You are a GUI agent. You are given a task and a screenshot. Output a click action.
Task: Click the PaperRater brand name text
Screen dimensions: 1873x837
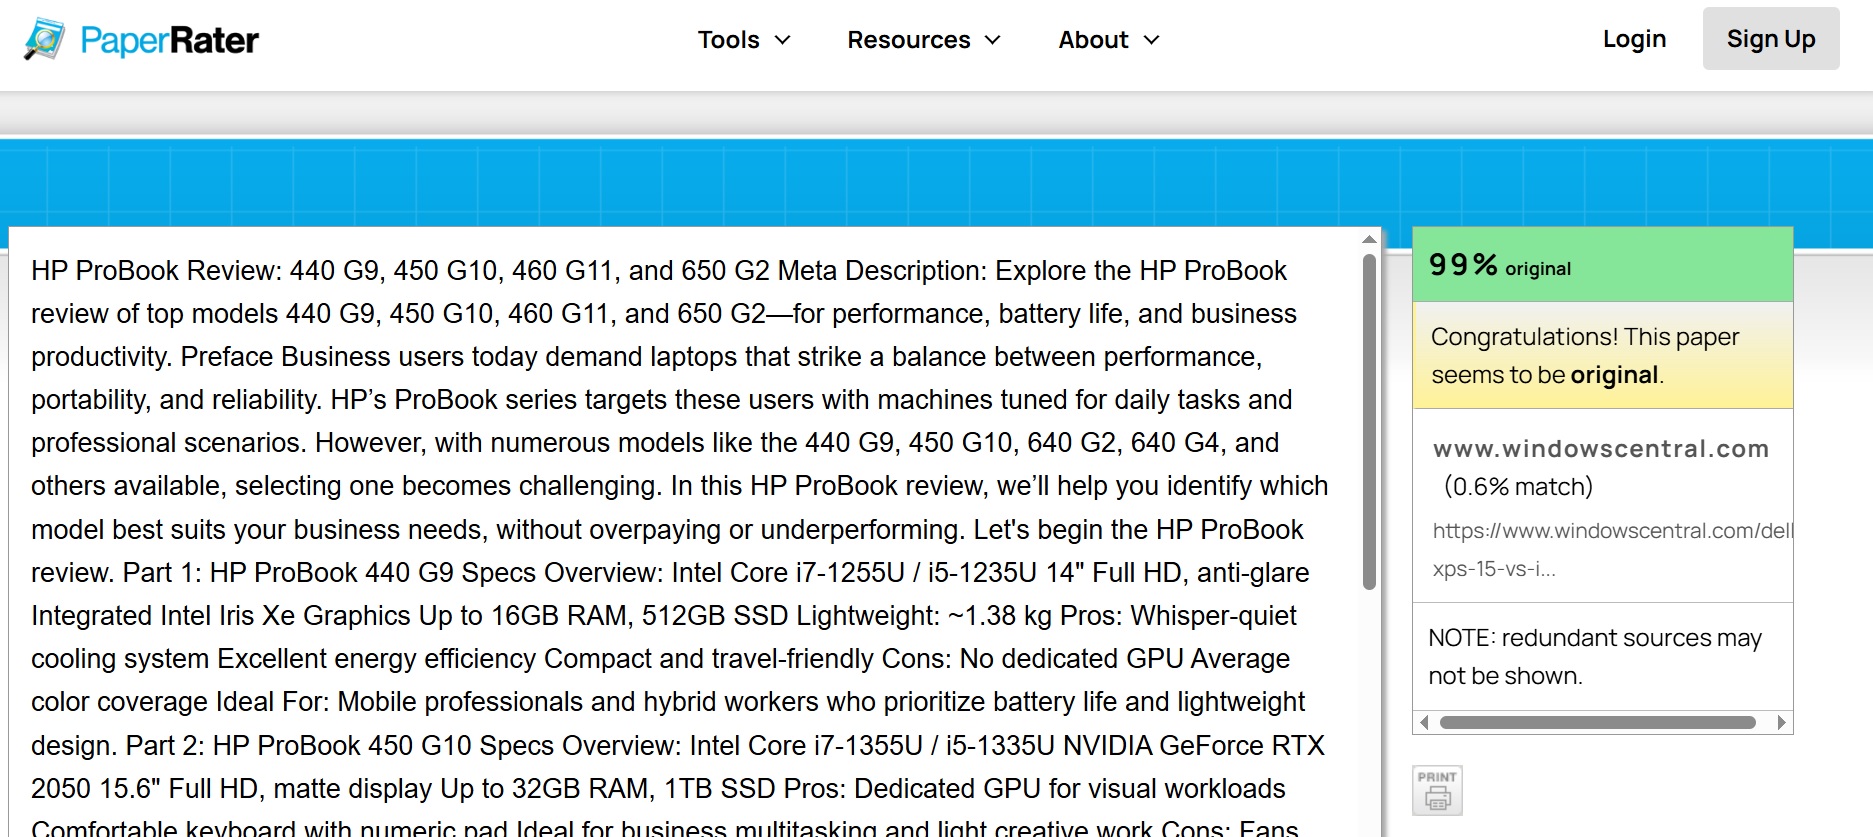click(169, 40)
